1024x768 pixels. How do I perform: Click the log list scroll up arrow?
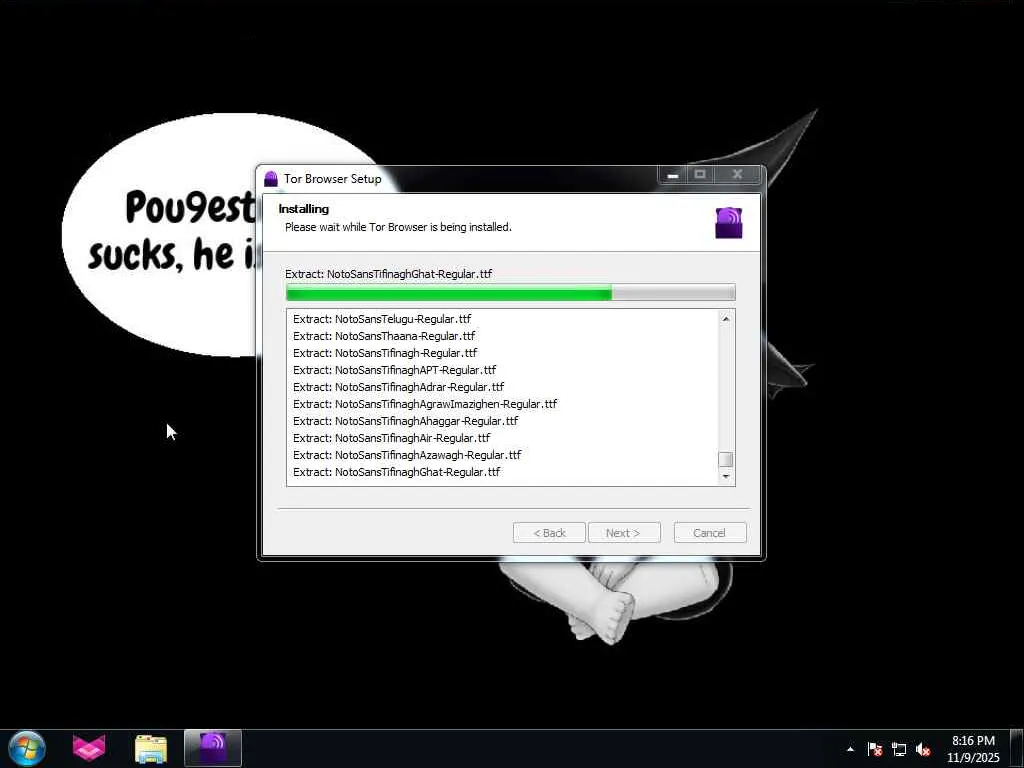726,319
